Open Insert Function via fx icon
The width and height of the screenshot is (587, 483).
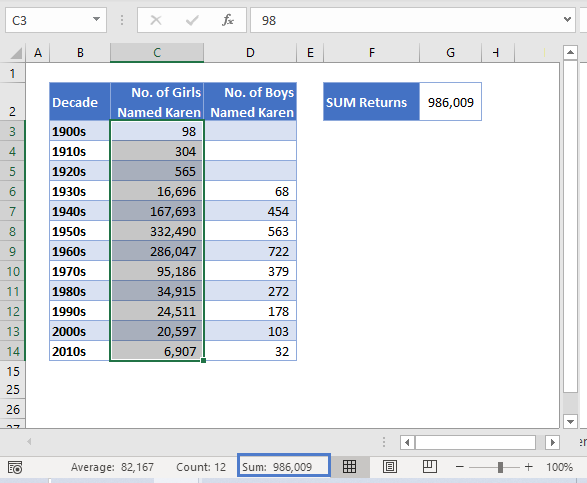[x=228, y=20]
